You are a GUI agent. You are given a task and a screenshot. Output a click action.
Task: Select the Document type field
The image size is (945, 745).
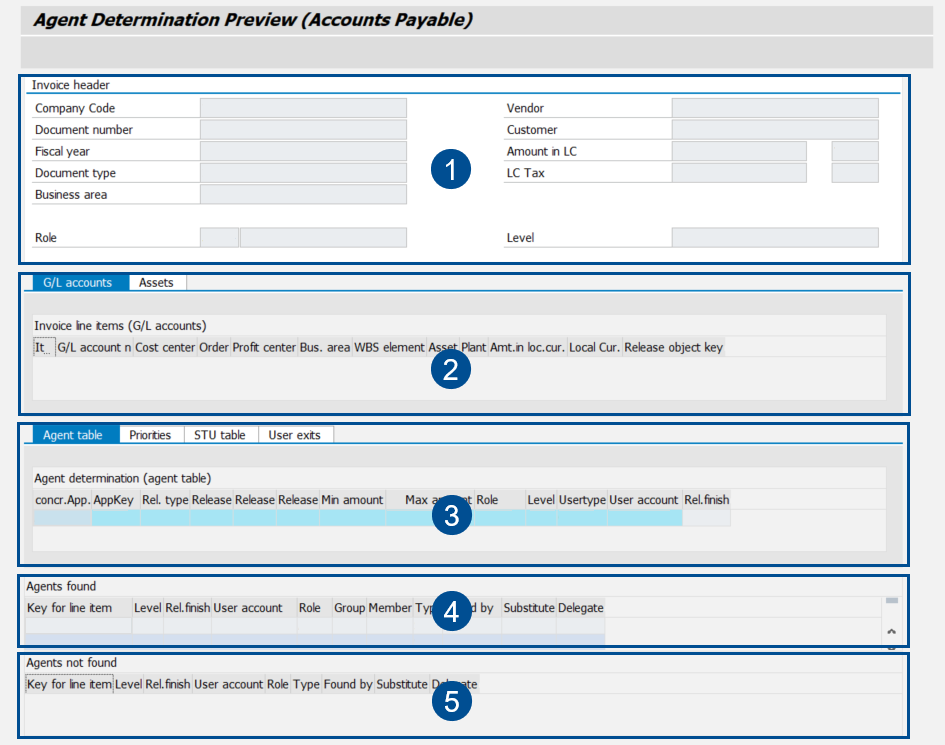click(x=303, y=173)
